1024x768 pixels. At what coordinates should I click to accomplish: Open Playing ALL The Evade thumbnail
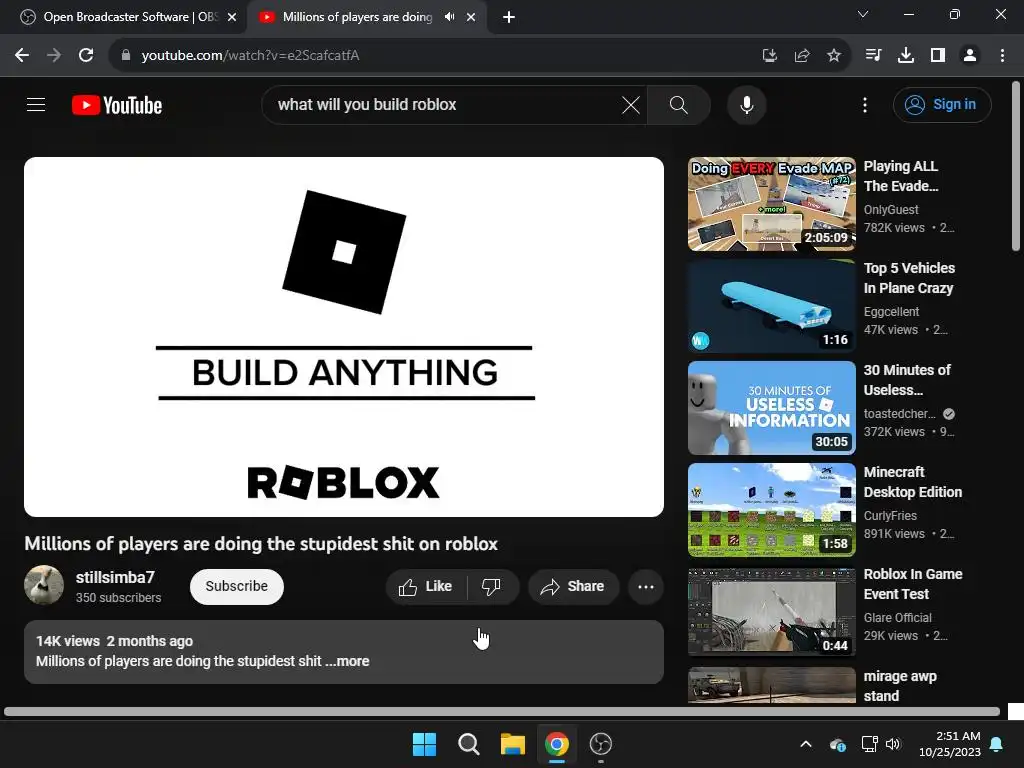click(x=771, y=204)
